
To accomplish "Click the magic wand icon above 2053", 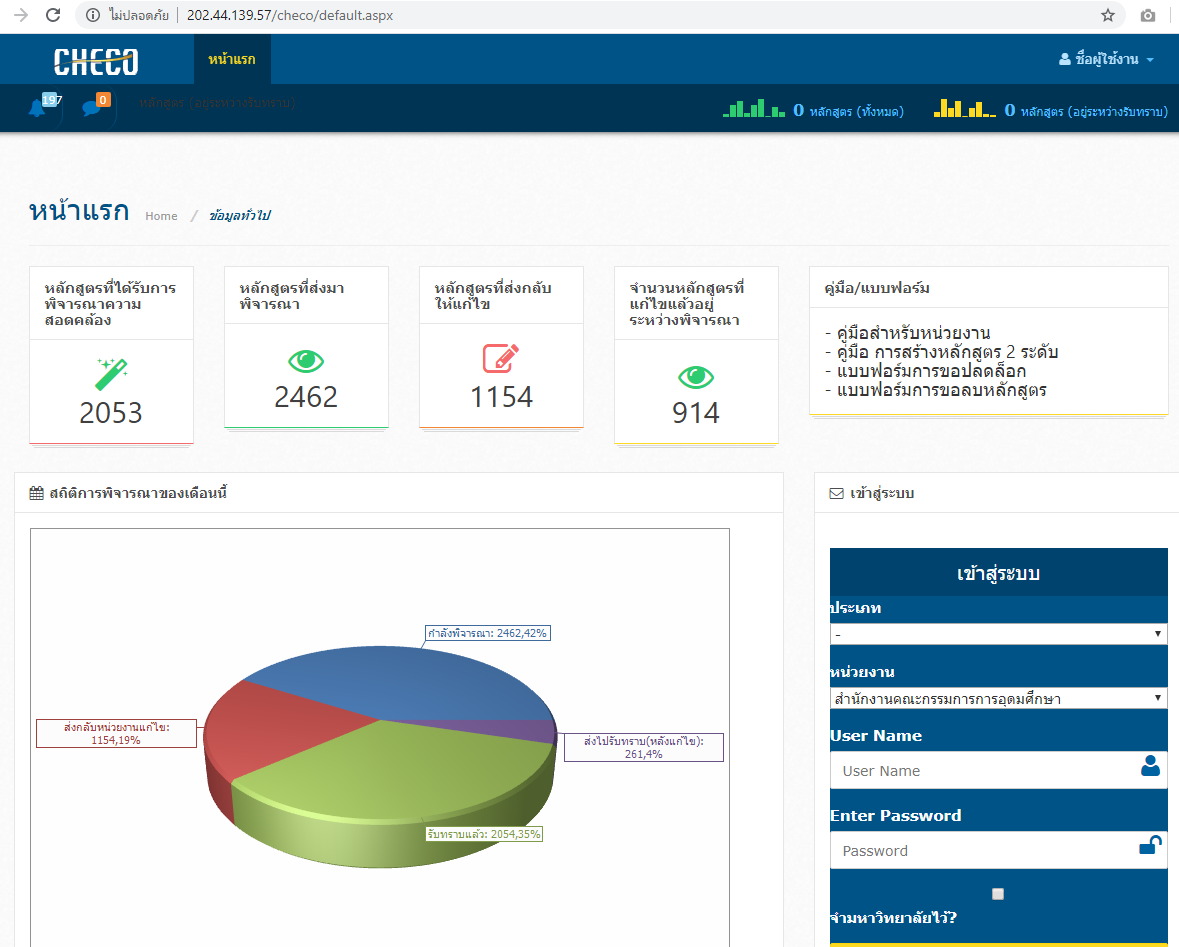I will (x=111, y=374).
